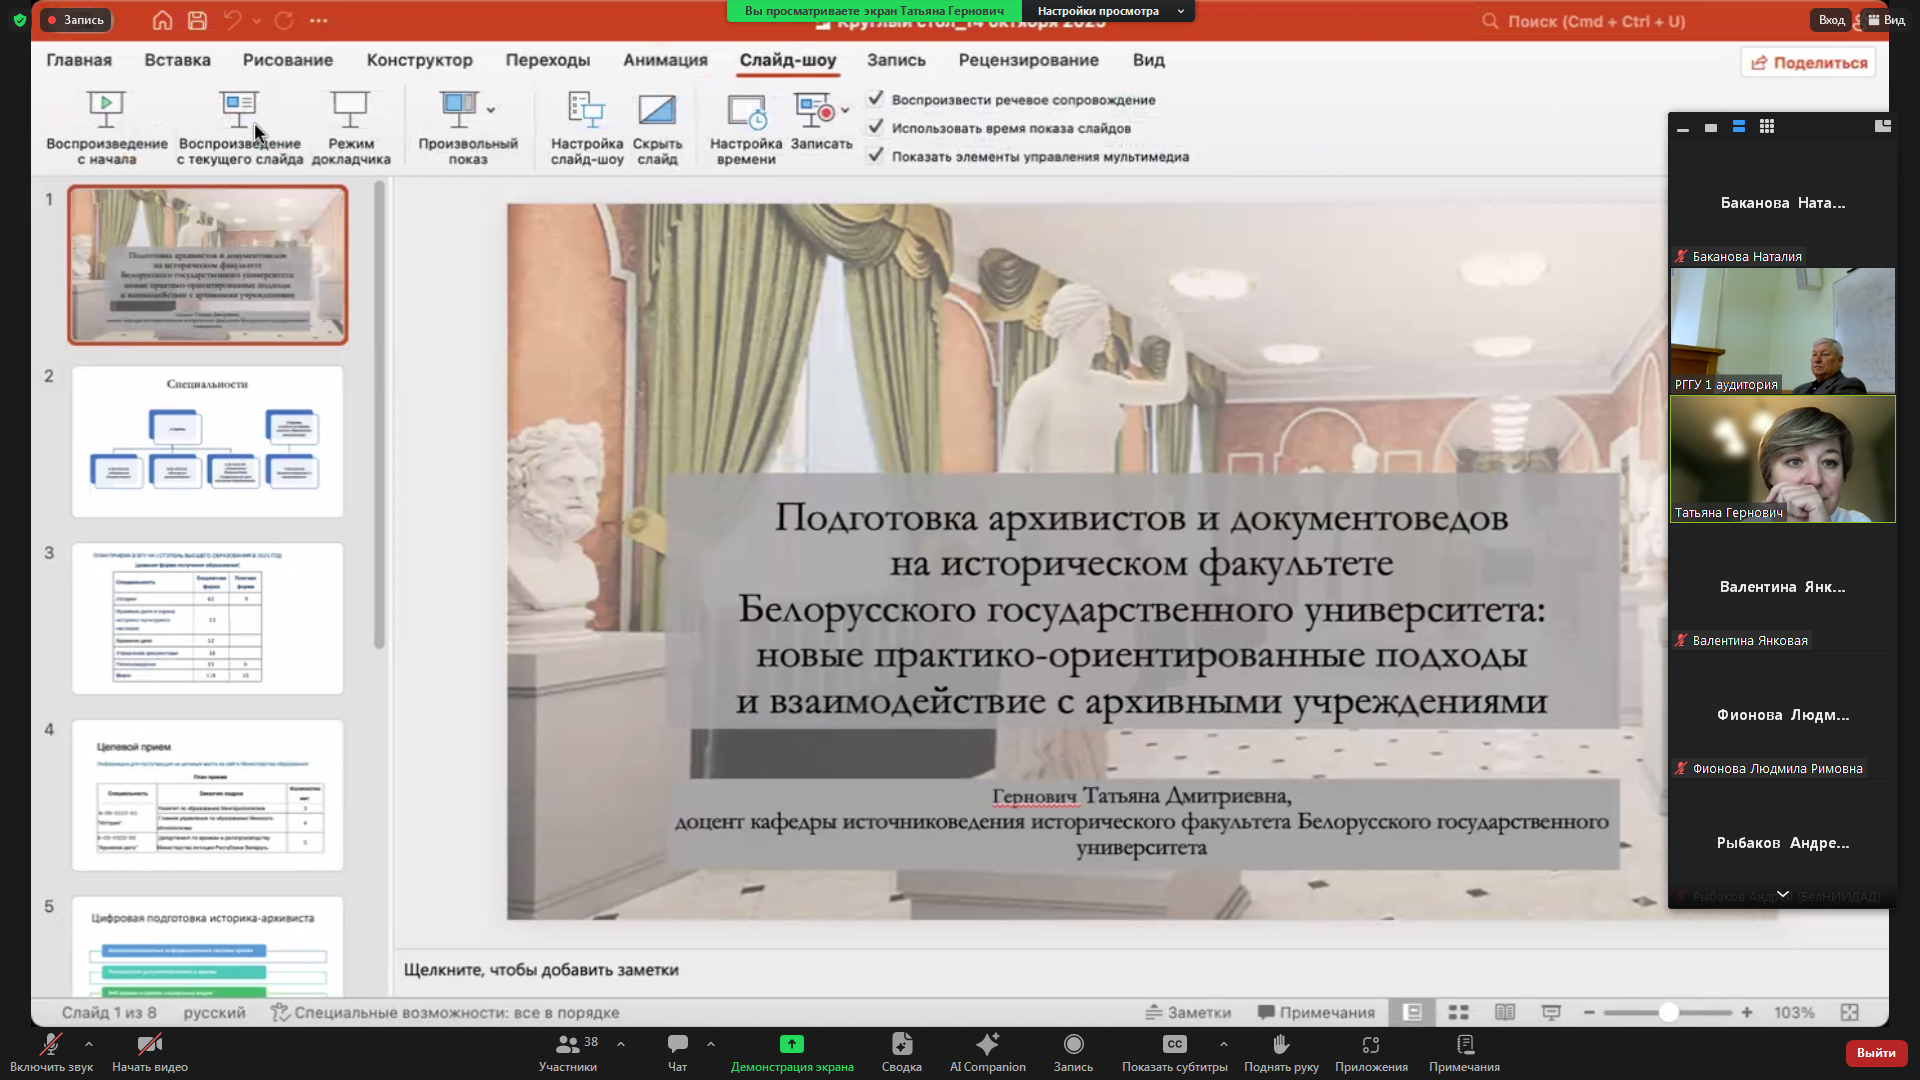Click the Share button

[1808, 62]
